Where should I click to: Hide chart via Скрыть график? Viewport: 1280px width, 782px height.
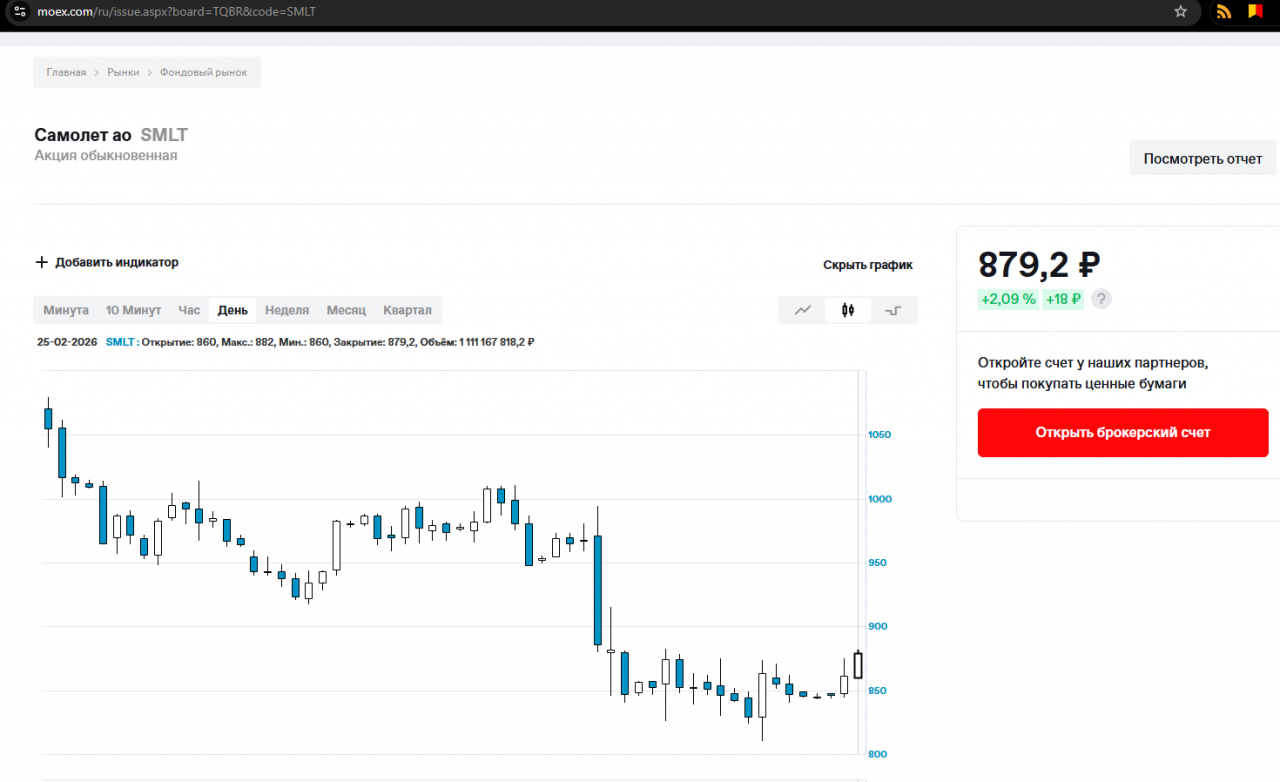[867, 265]
